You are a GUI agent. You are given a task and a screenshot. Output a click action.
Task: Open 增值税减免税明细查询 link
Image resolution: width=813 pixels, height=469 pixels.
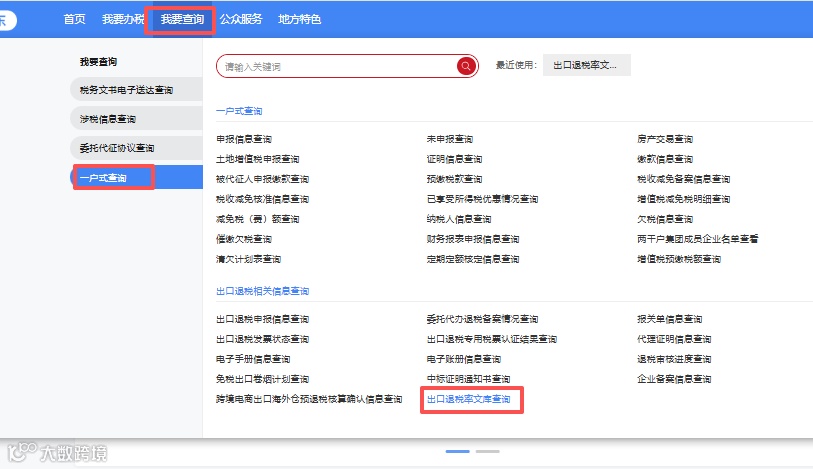683,199
